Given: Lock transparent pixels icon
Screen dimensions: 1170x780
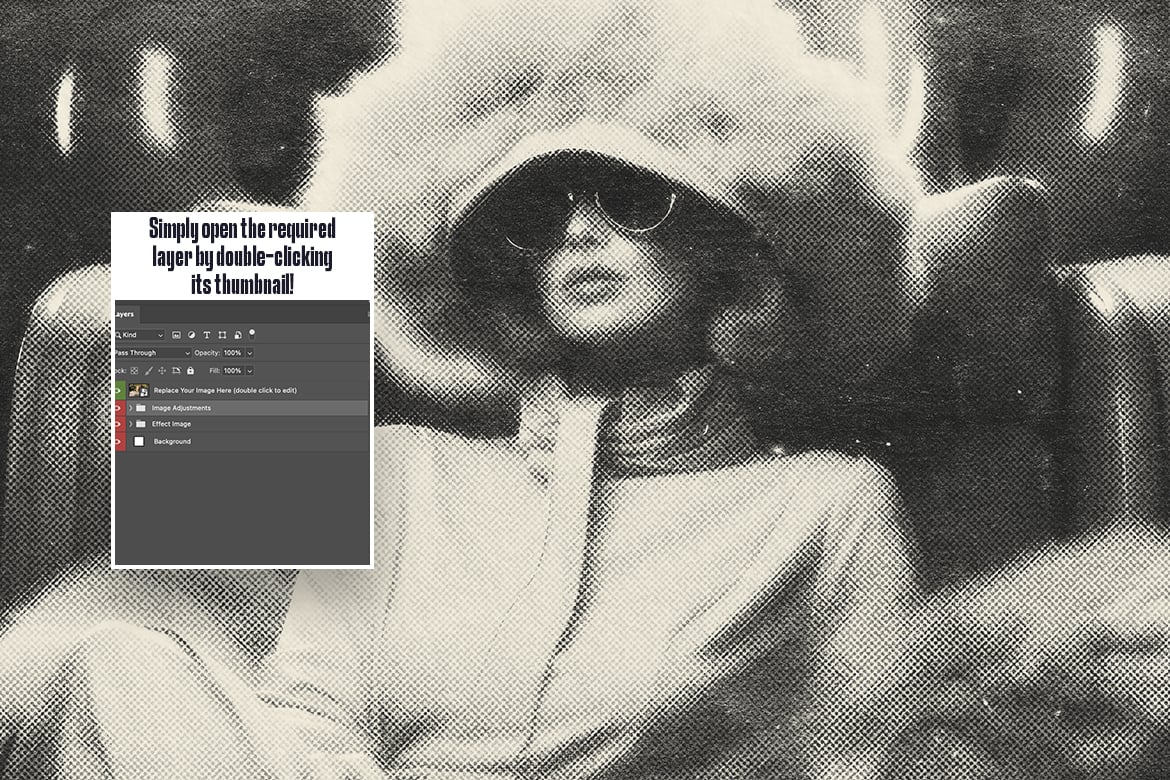Looking at the screenshot, I should [x=134, y=370].
